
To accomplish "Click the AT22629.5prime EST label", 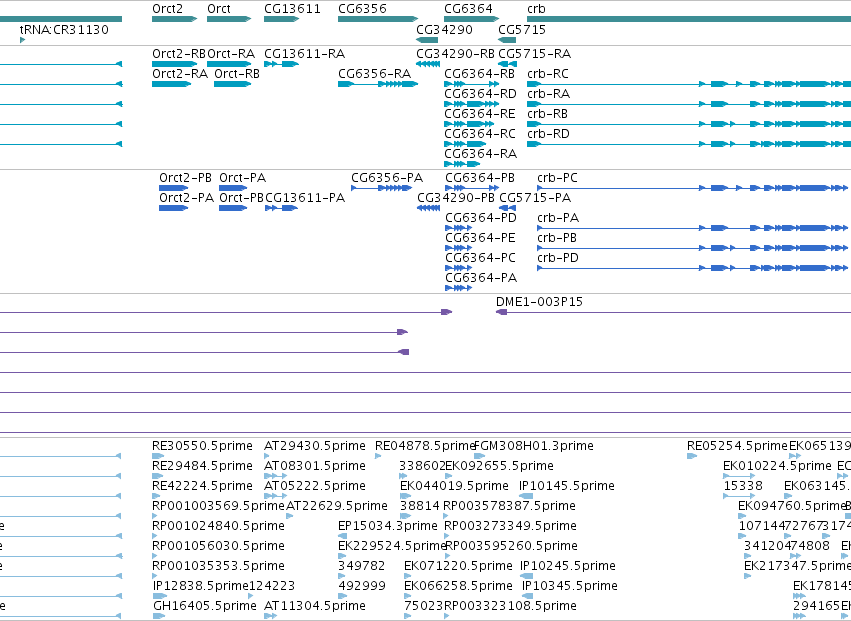I will (x=336, y=506).
